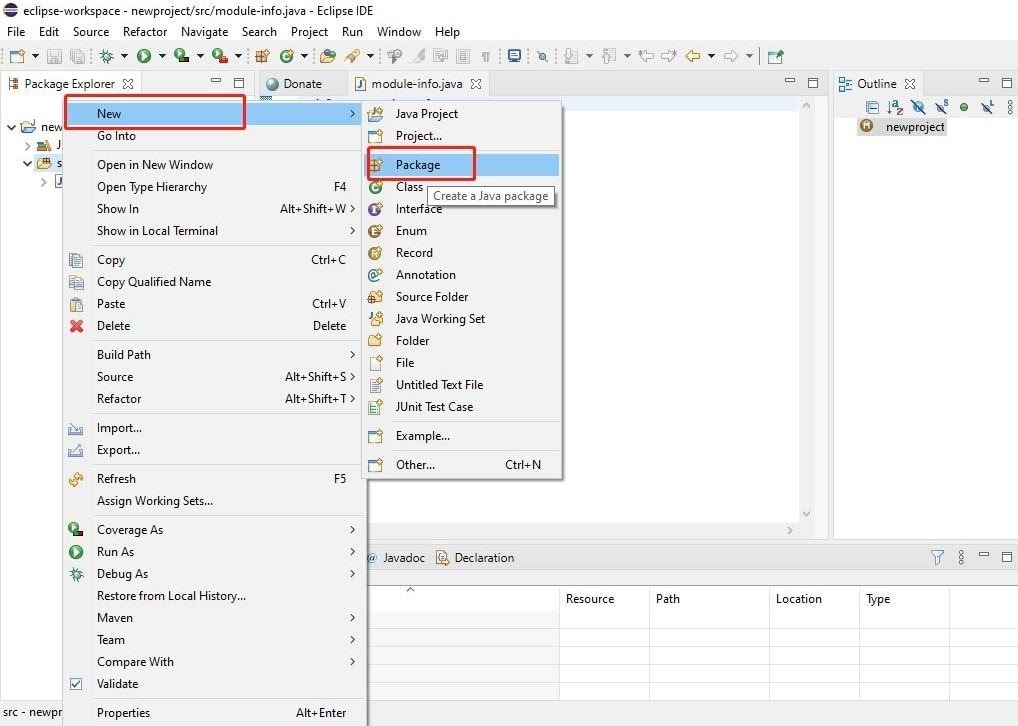The height and width of the screenshot is (726, 1018).
Task: Sort Outline members alphabetically
Action: (x=895, y=107)
